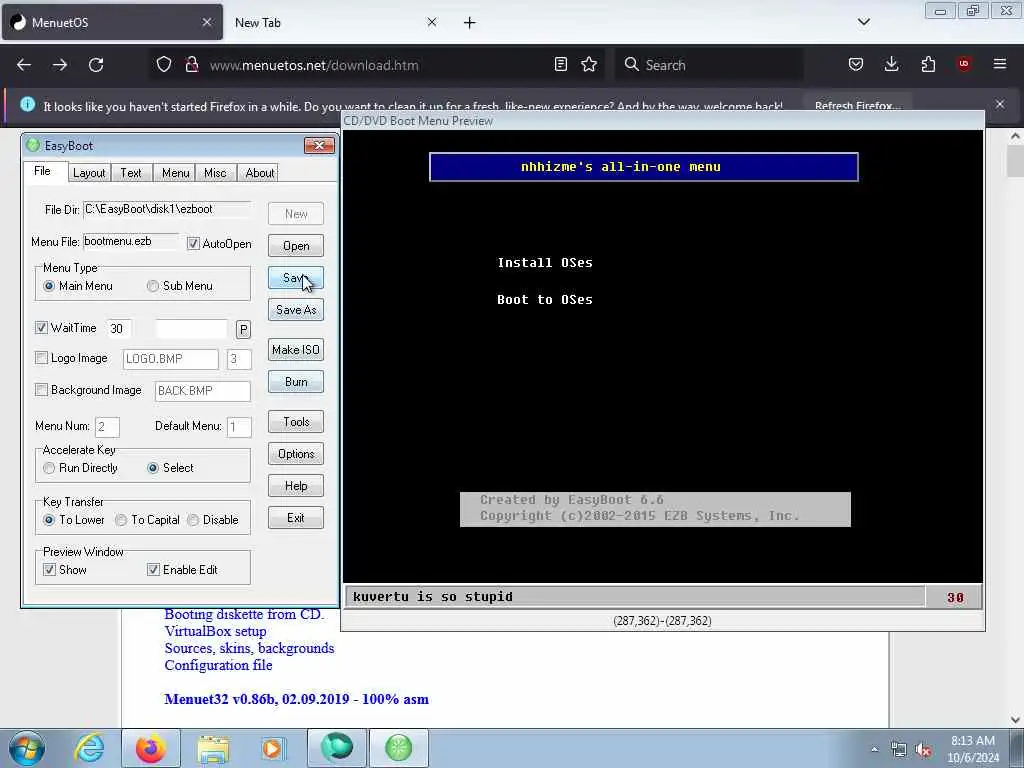
Task: Edit the WaitTime value field
Action: pos(120,328)
